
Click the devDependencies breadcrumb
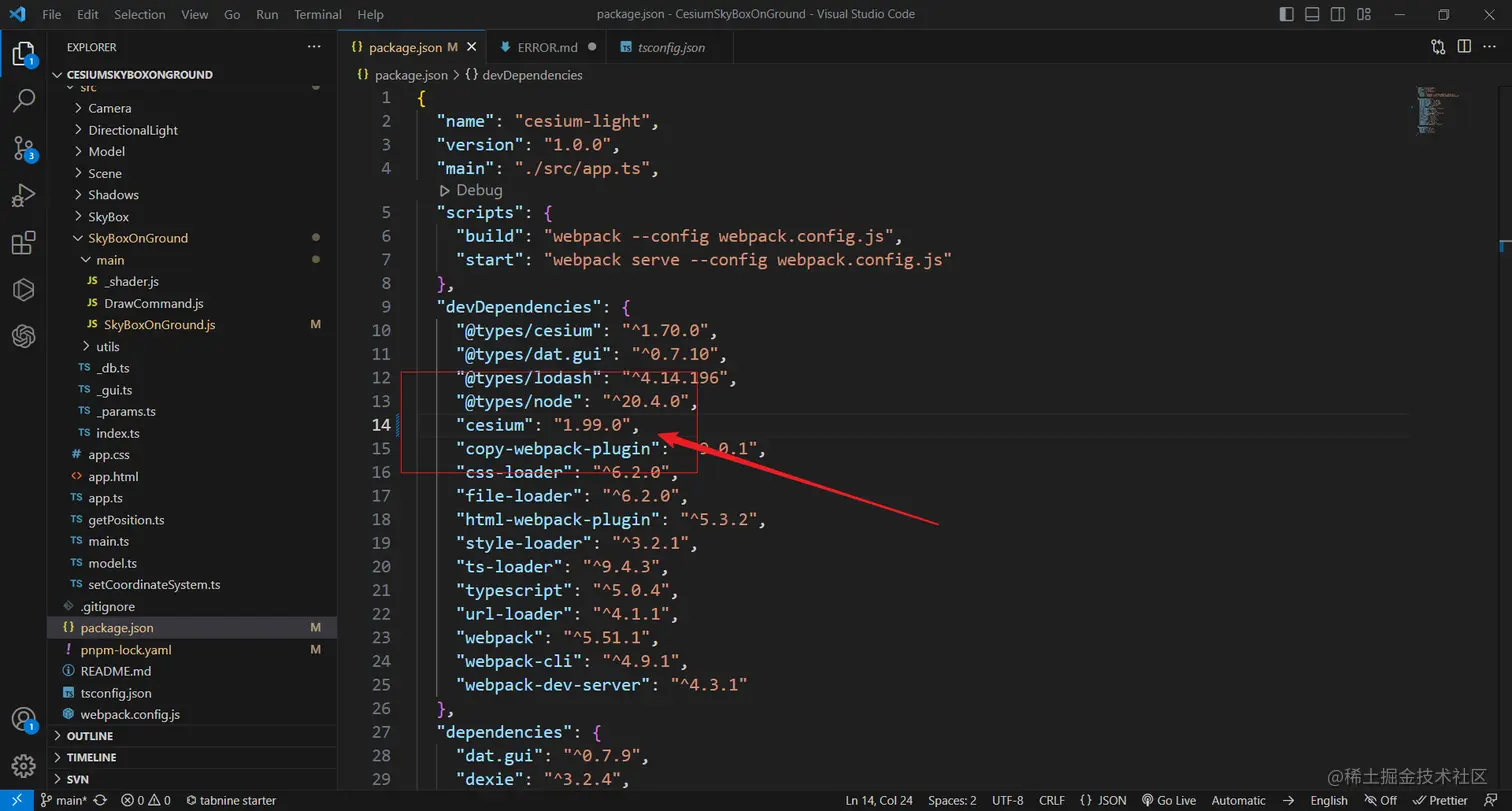[x=524, y=75]
